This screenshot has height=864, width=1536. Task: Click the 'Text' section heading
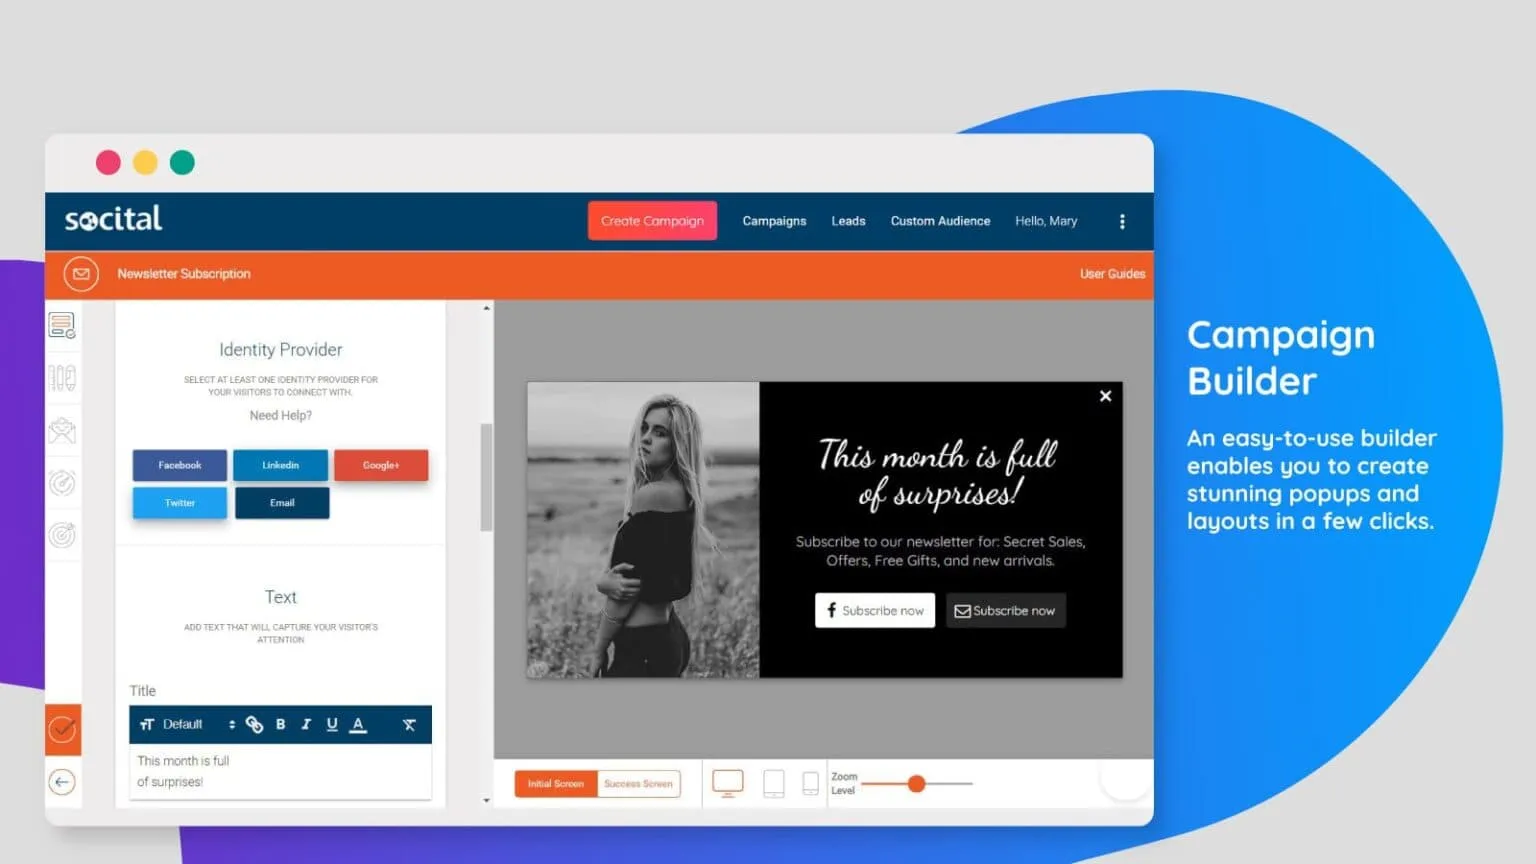coord(281,597)
